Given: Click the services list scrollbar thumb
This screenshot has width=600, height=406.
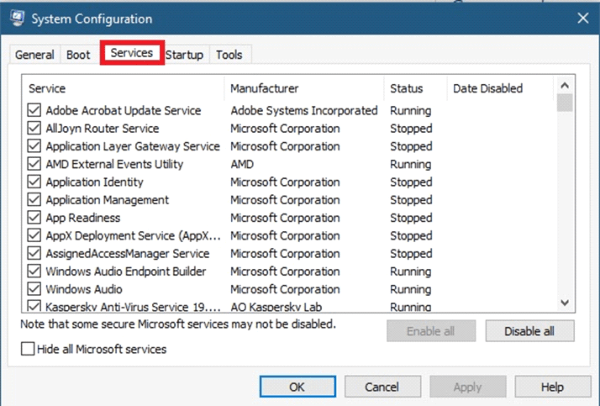Looking at the screenshot, I should coord(565,103).
